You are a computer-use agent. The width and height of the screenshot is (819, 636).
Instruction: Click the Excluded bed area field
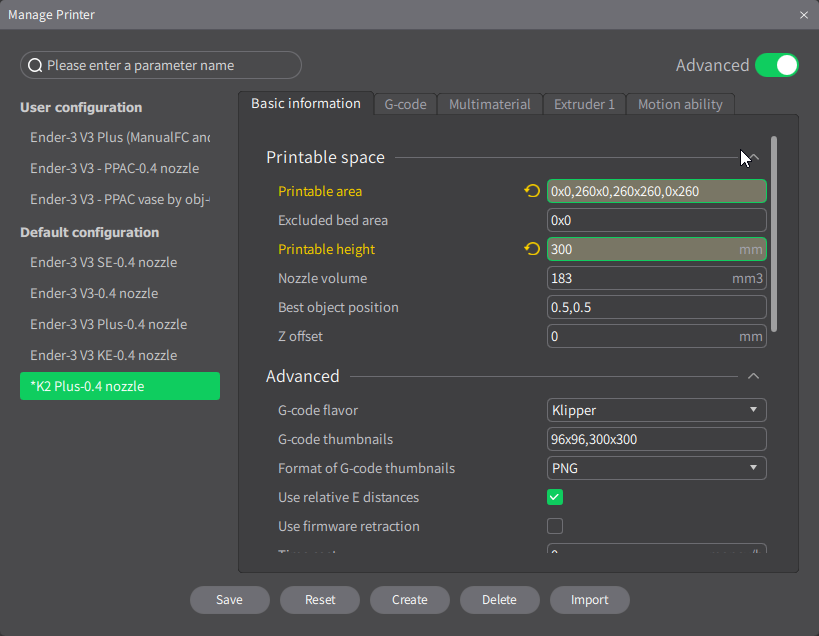click(657, 220)
